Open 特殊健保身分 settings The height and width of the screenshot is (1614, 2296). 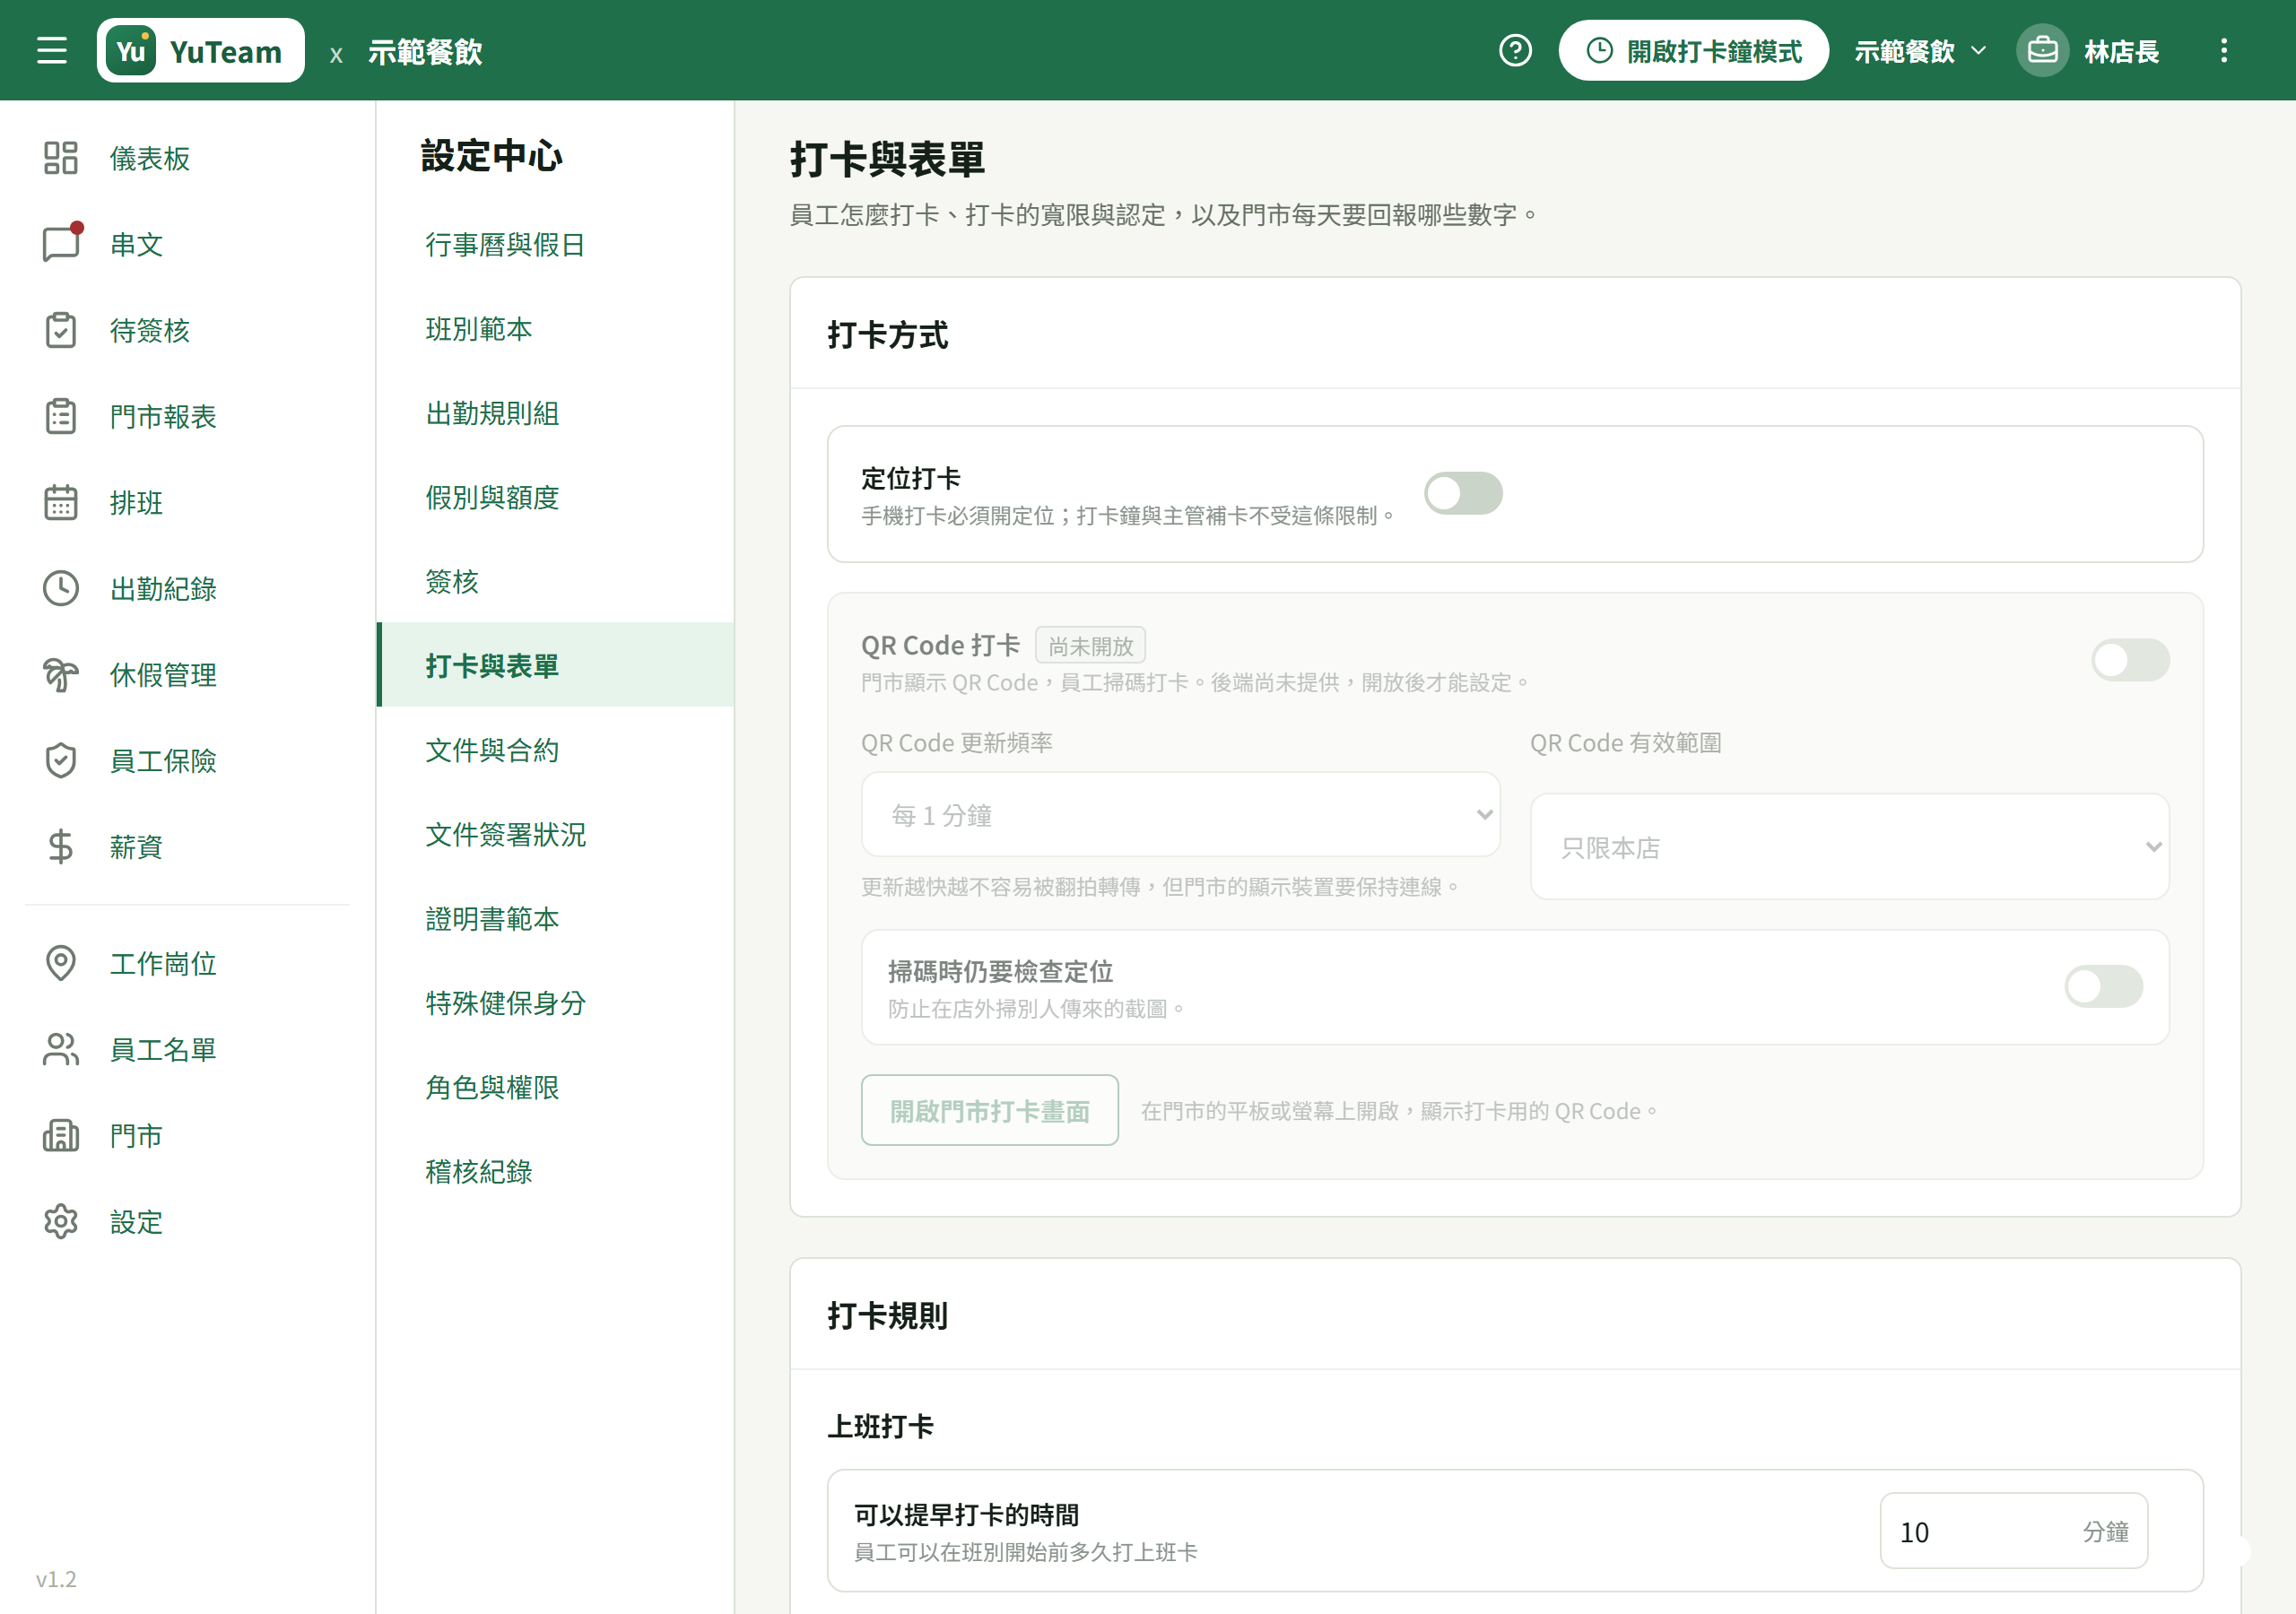click(x=555, y=1002)
